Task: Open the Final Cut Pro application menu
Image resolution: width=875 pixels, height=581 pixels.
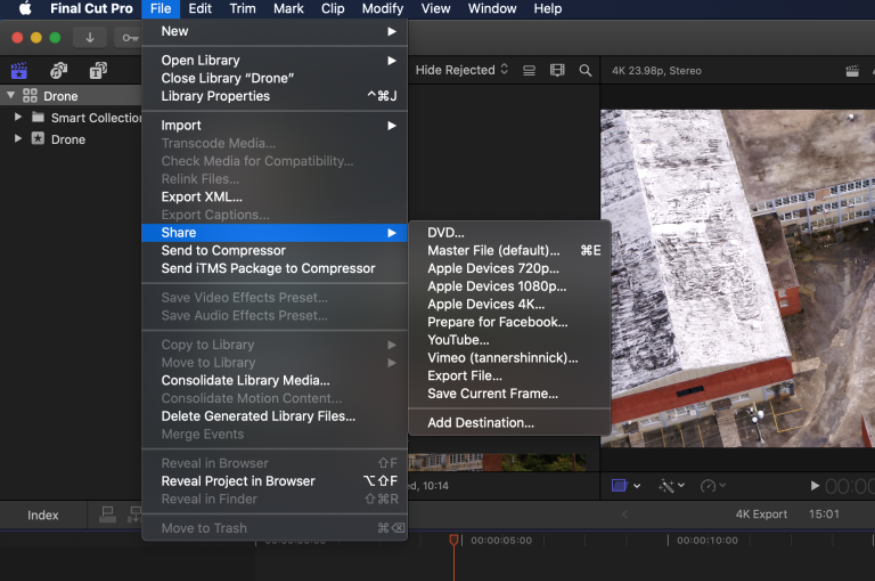Action: coord(92,8)
